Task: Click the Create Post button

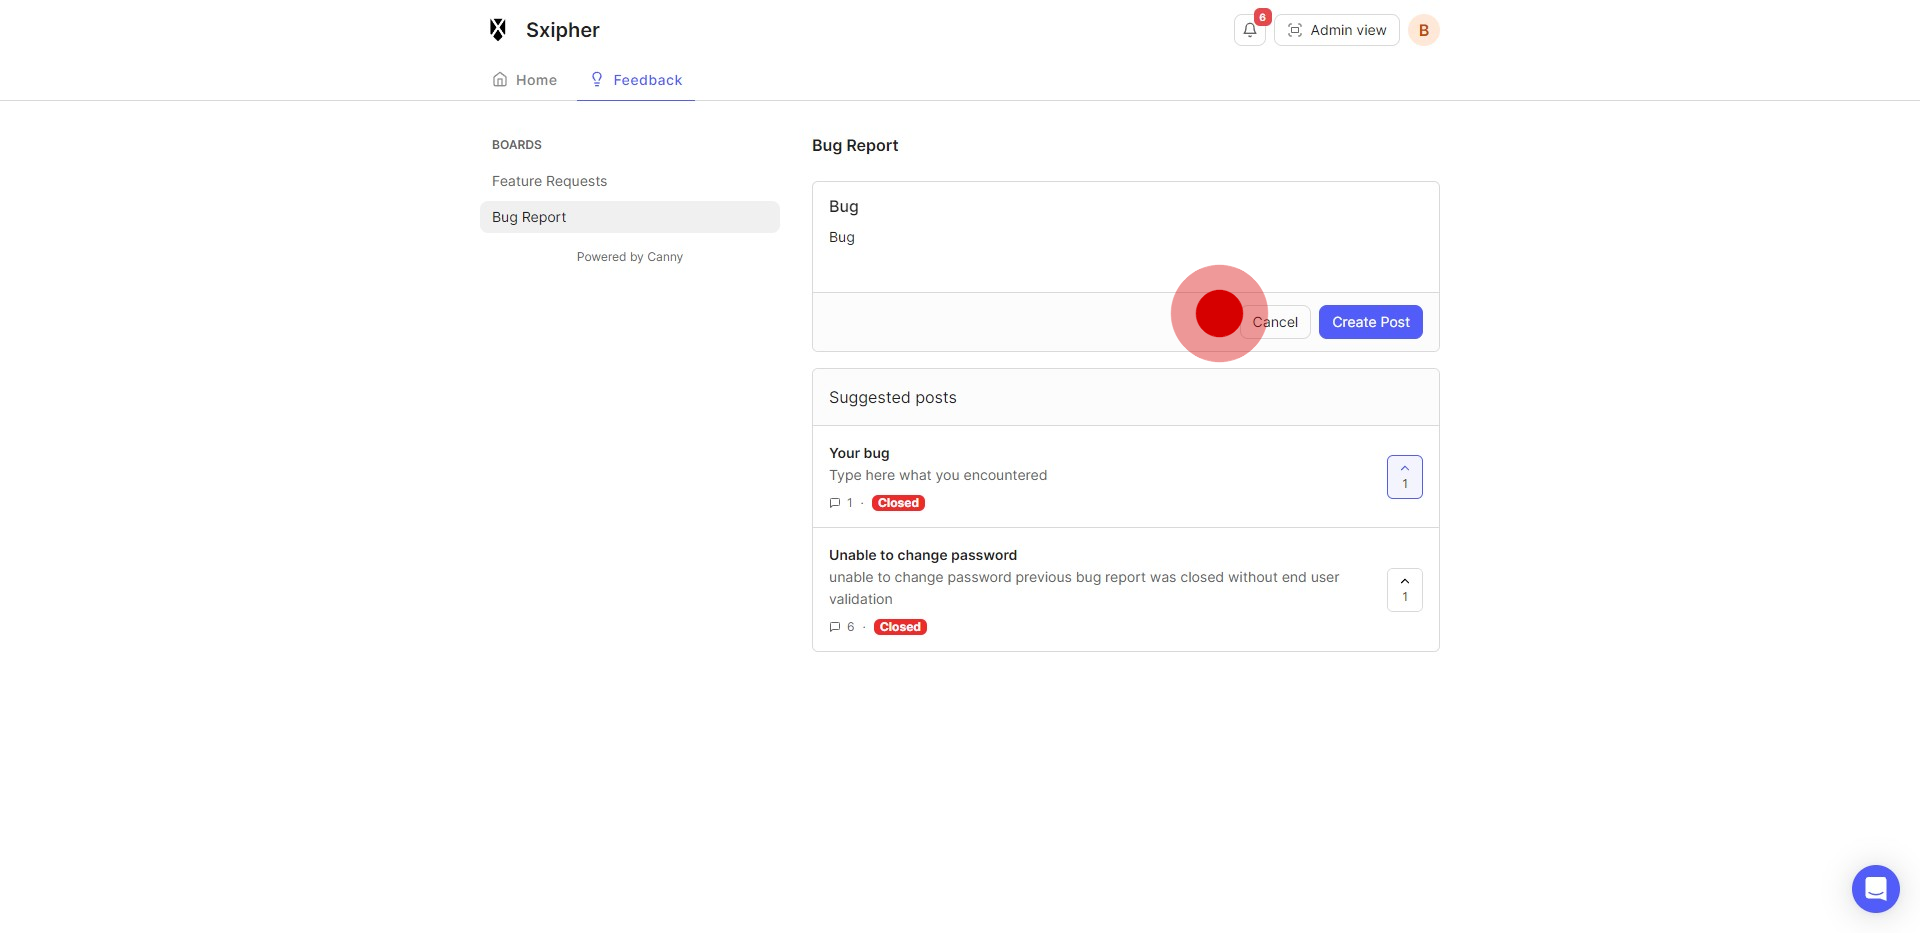Action: click(x=1370, y=322)
